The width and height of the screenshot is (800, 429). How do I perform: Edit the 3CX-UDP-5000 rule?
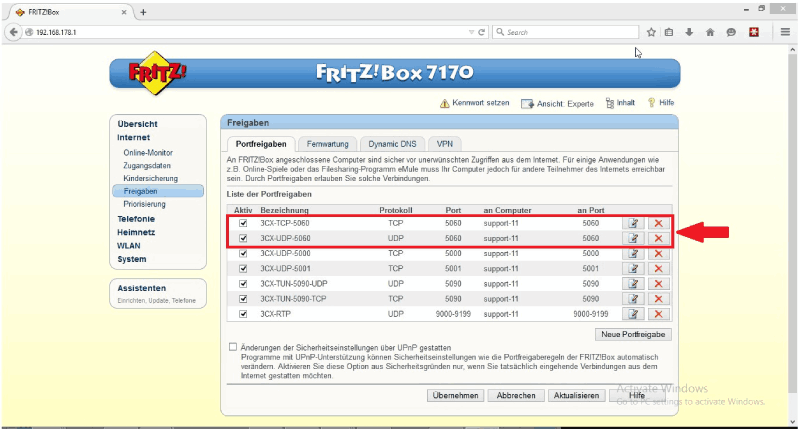click(633, 254)
